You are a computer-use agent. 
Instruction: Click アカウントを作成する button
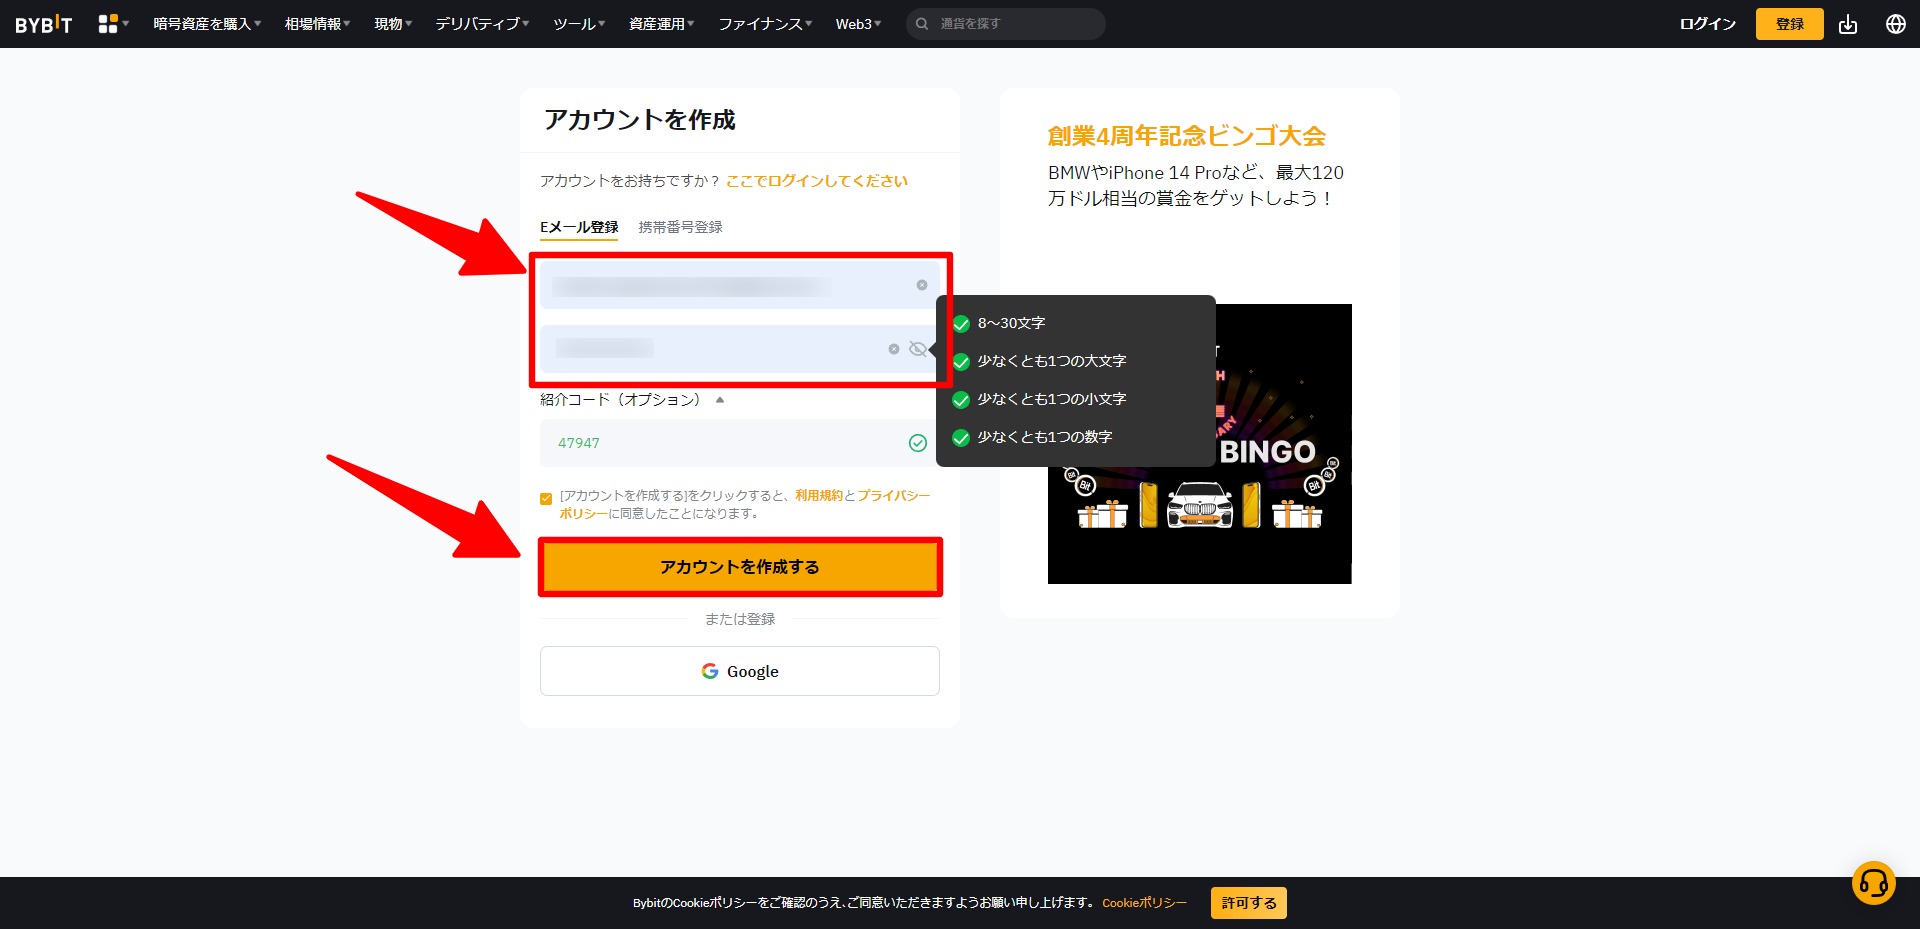pos(740,567)
